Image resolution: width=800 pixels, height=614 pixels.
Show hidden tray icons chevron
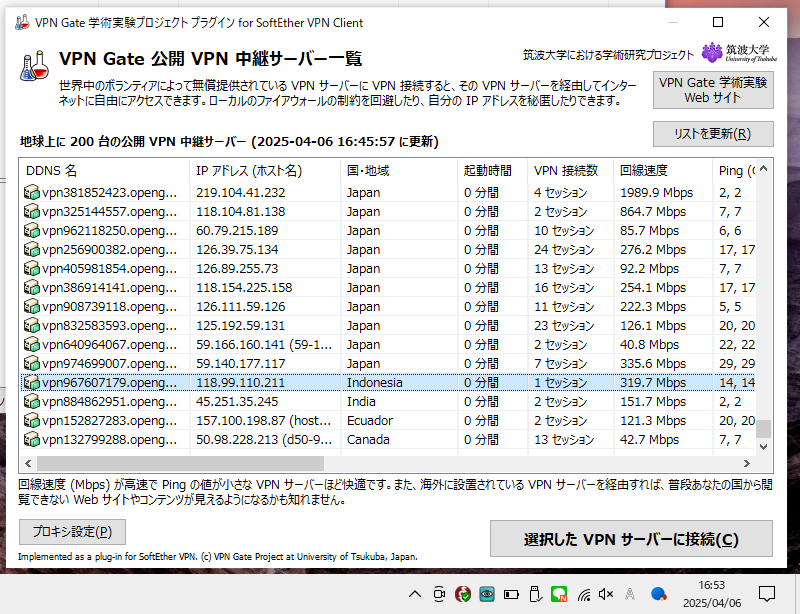415,594
